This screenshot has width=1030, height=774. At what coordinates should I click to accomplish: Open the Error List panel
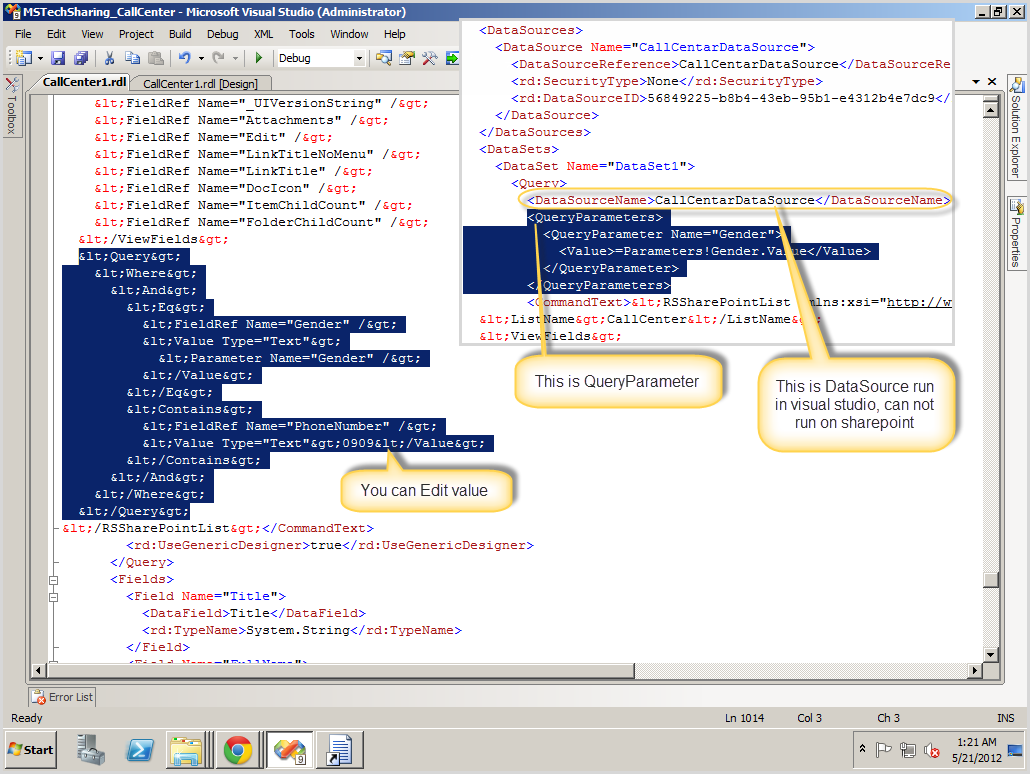[60, 696]
